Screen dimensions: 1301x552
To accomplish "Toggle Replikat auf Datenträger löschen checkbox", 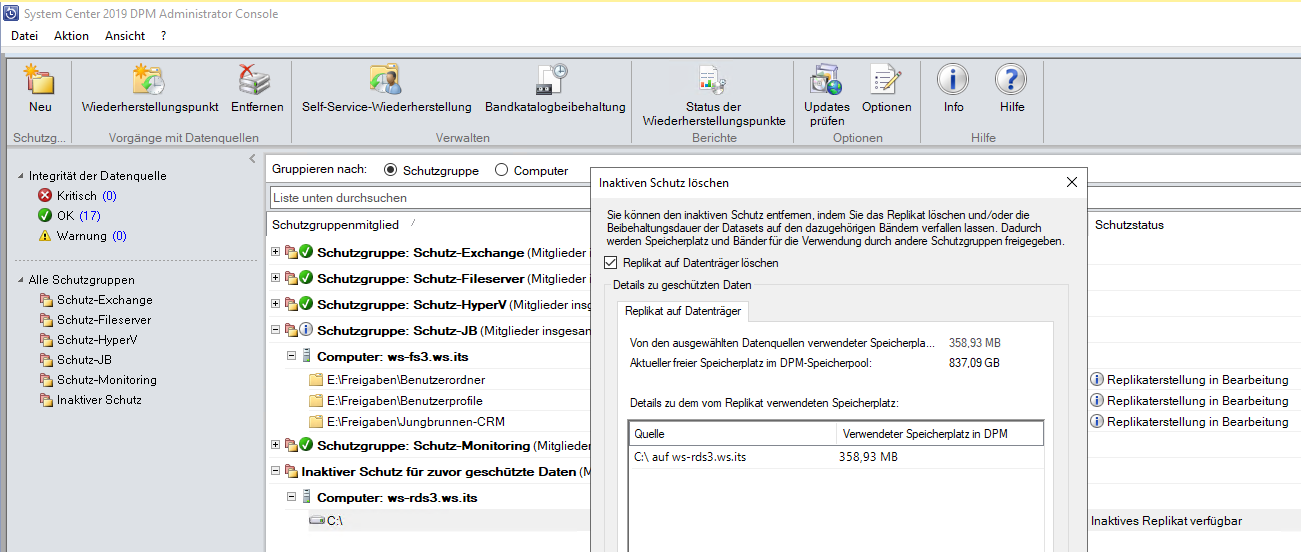I will (x=611, y=263).
